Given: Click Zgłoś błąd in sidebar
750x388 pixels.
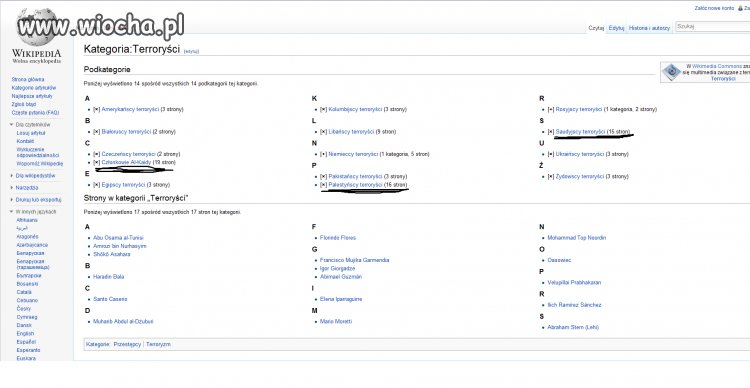Looking at the screenshot, I should [24, 104].
